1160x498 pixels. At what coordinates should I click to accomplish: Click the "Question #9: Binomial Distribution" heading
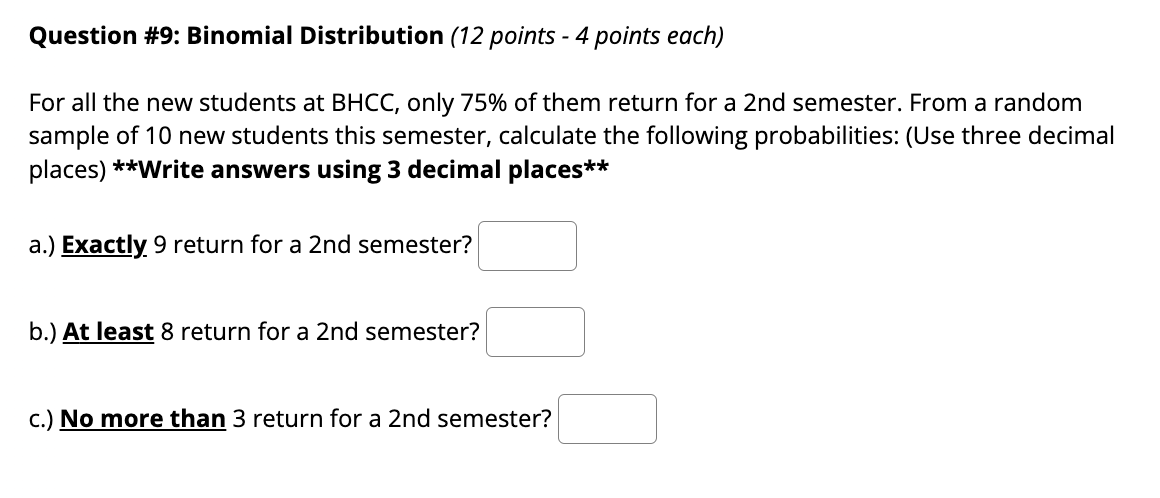pos(236,36)
